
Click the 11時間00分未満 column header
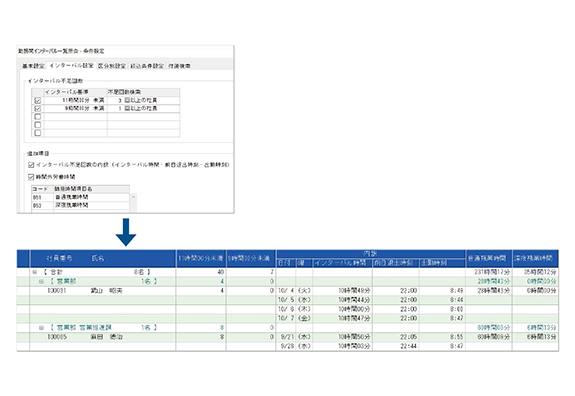(201, 258)
